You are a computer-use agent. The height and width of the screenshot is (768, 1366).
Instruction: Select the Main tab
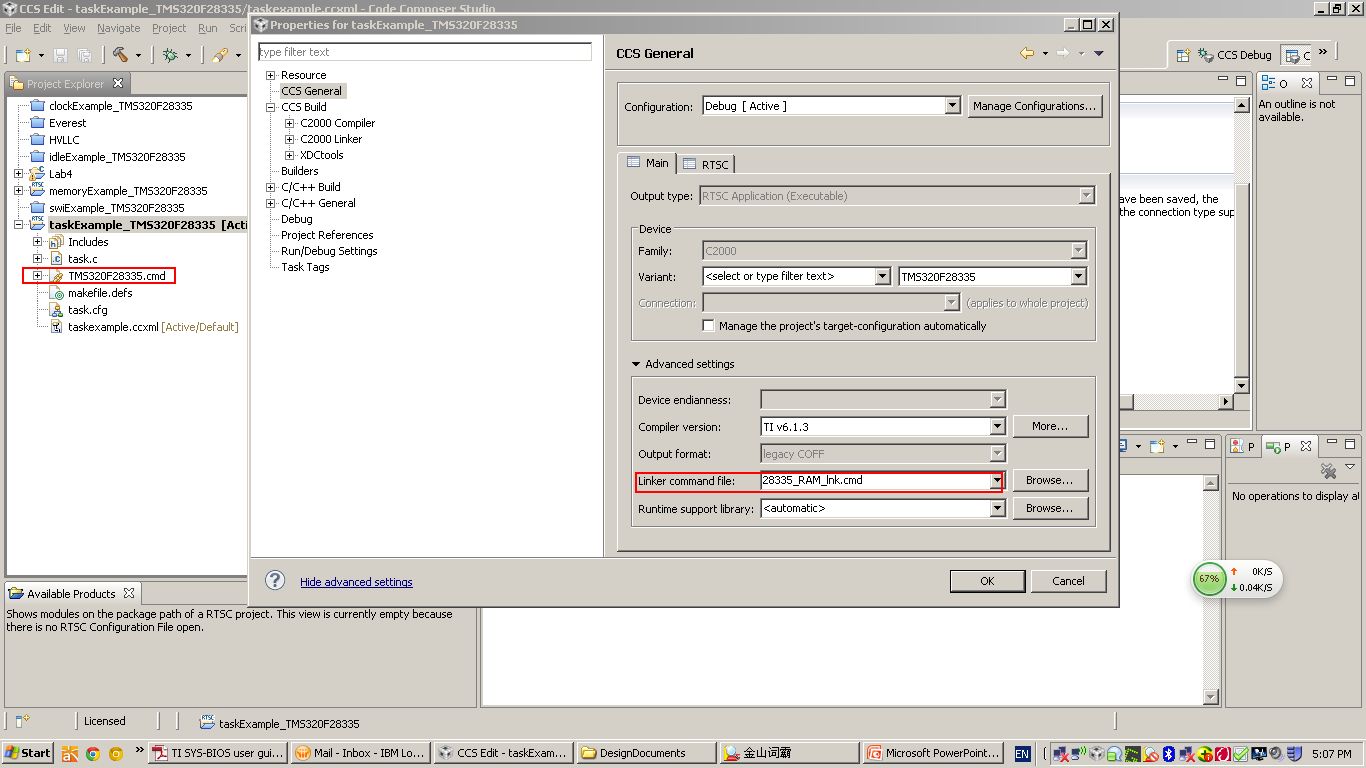tap(647, 162)
